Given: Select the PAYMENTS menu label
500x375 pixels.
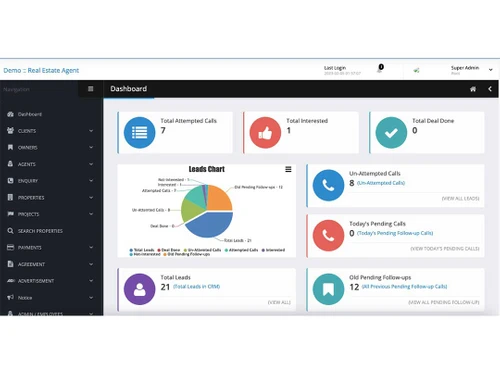Looking at the screenshot, I should pyautogui.click(x=30, y=248).
